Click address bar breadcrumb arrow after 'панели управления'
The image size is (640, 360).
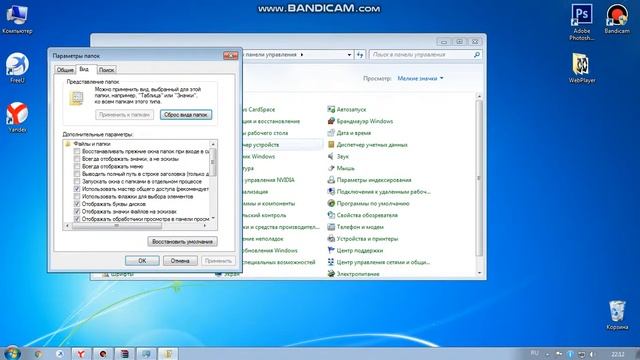click(x=302, y=54)
